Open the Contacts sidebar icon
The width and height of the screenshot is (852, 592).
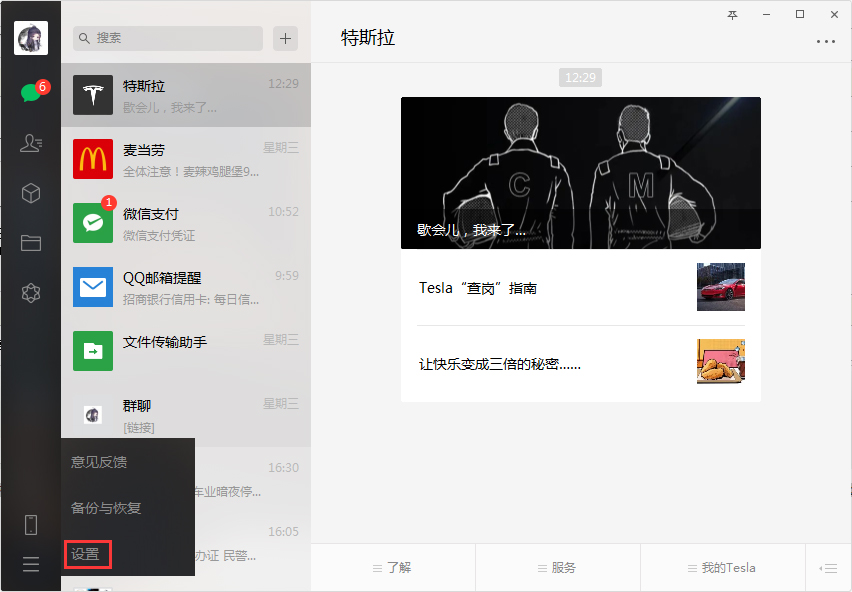(x=30, y=143)
